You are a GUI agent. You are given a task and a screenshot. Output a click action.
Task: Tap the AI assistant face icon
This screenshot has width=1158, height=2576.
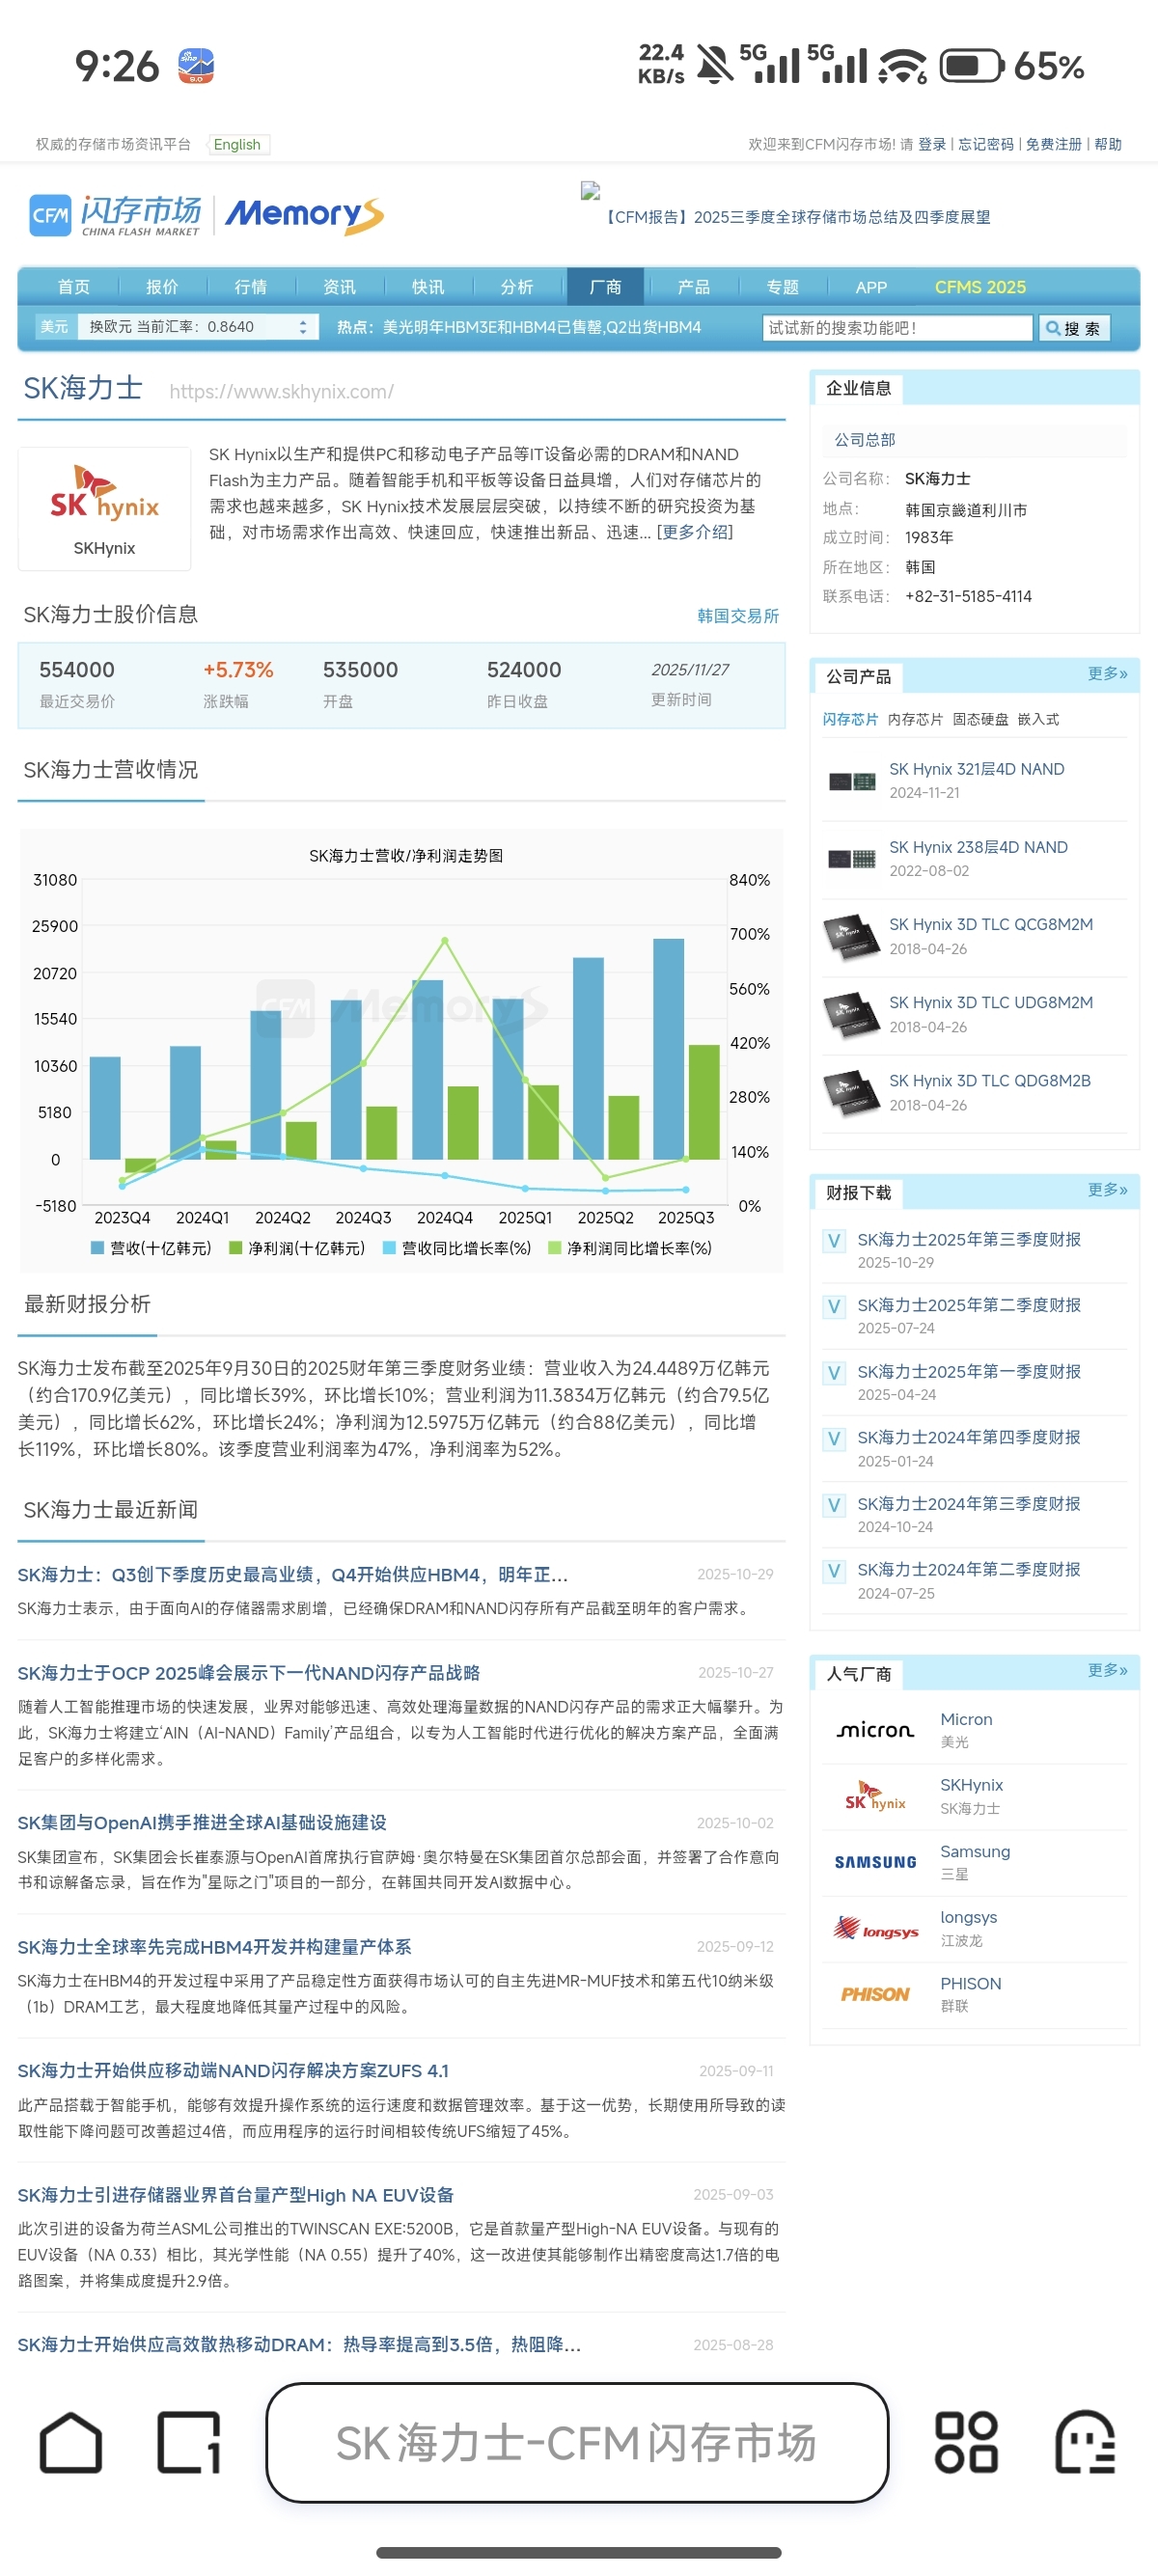[x=1085, y=2442]
